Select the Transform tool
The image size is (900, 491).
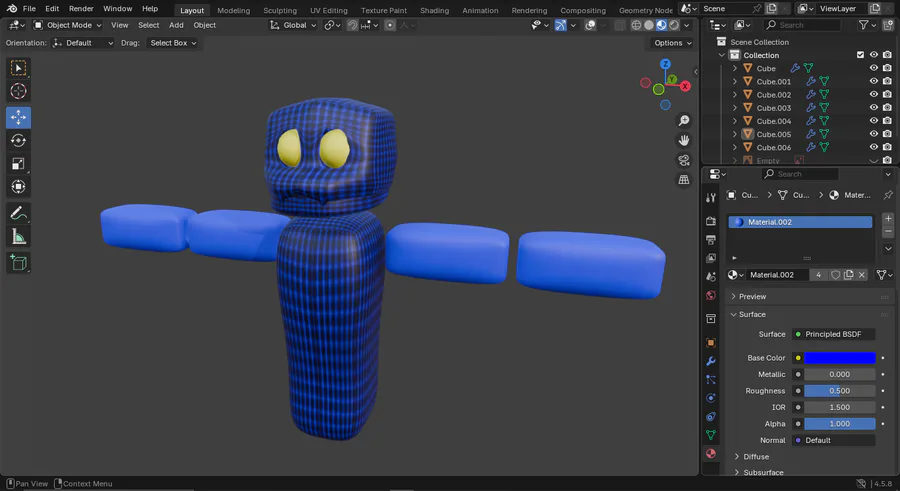[x=18, y=187]
